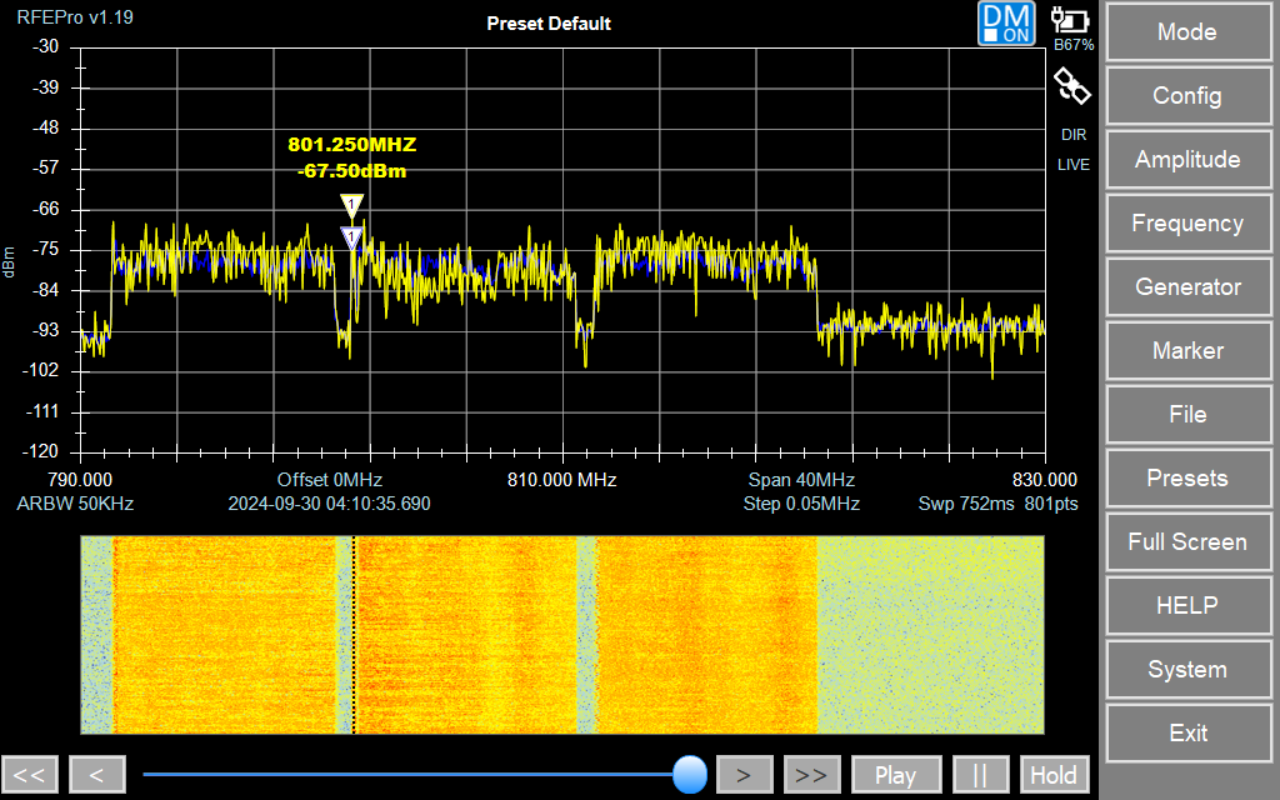Fast-forward sweeps with the double-arrow icon
This screenshot has width=1280, height=800.
point(812,773)
